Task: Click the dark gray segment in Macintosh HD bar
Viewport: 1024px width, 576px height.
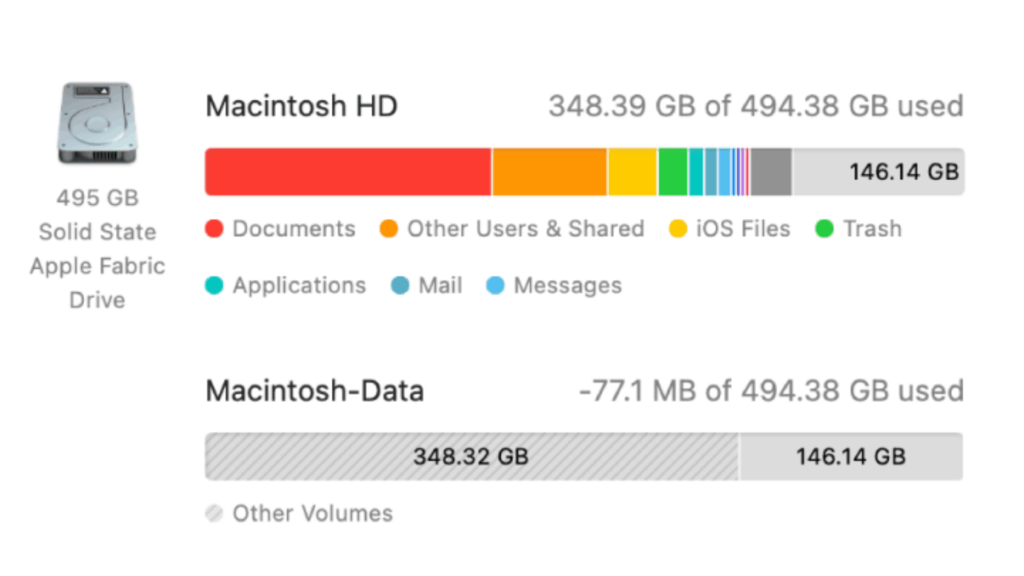Action: click(771, 172)
